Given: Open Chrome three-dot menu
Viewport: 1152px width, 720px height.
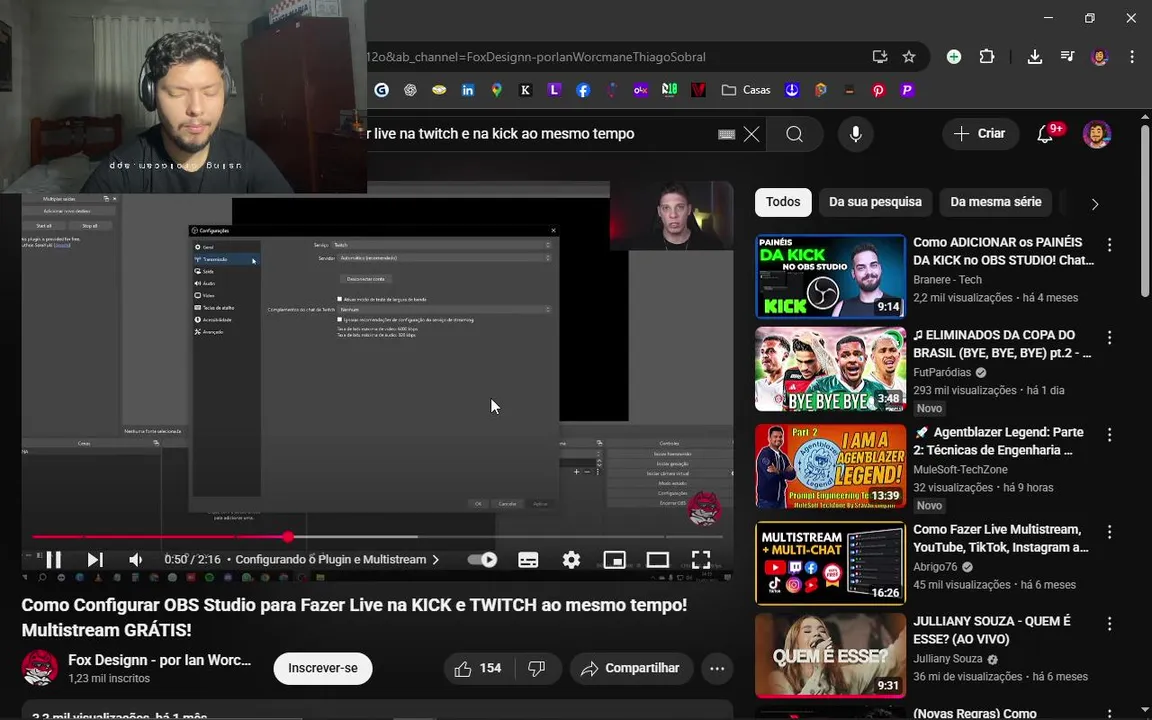Looking at the screenshot, I should [1131, 57].
